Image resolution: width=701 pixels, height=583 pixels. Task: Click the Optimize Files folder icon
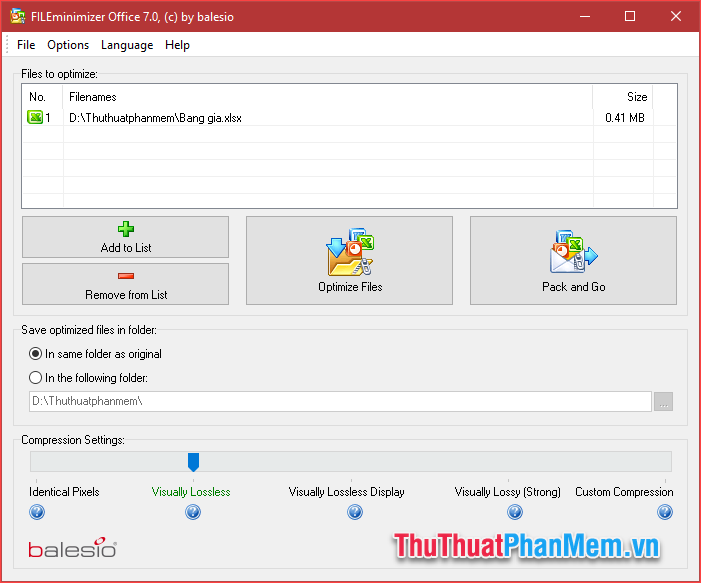[x=350, y=252]
